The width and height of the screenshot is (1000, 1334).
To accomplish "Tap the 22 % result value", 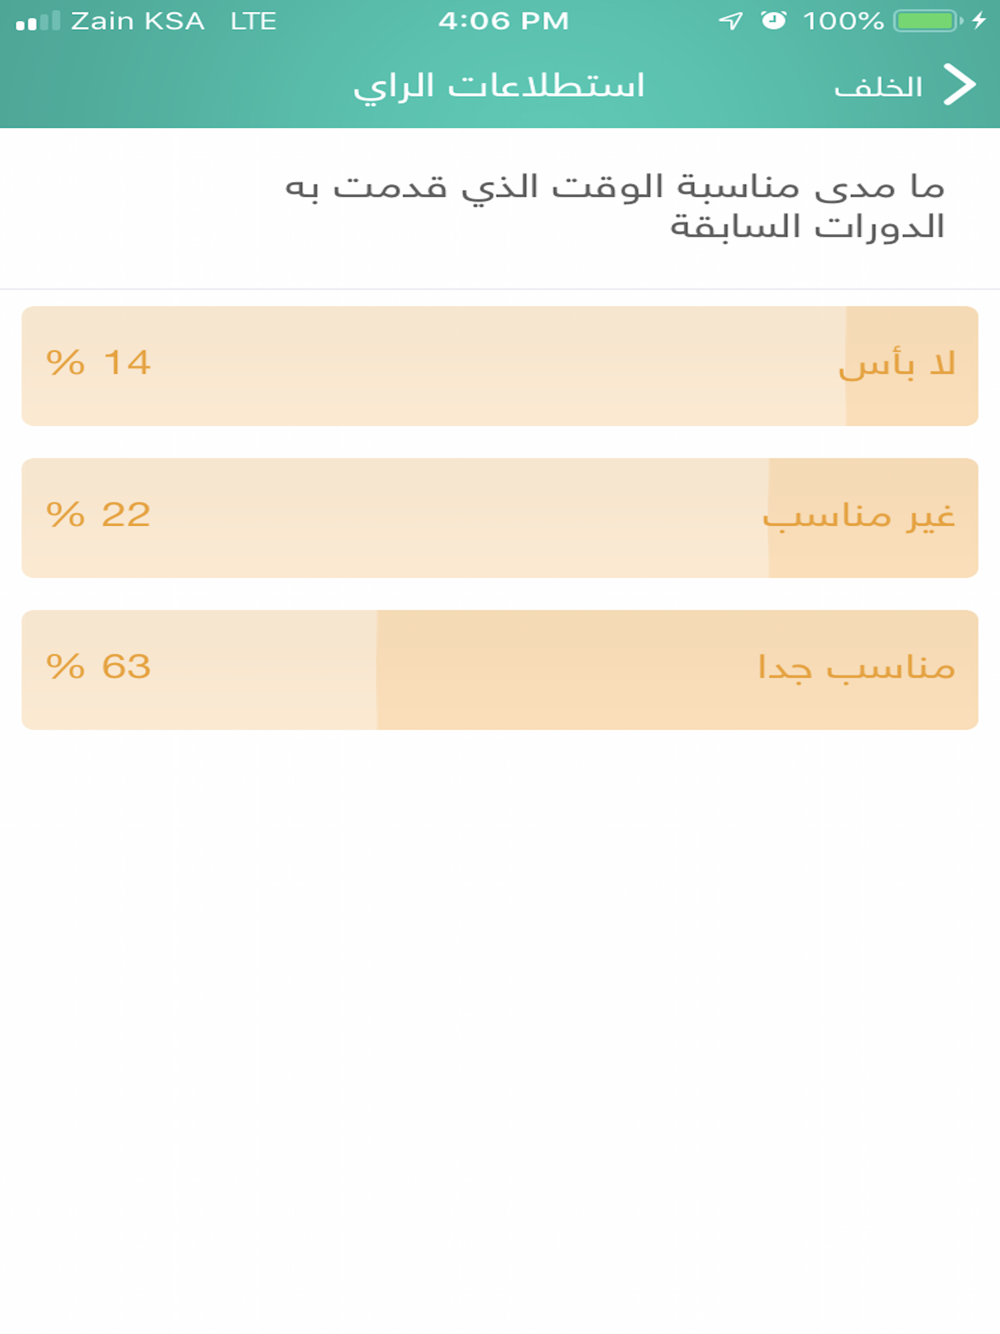I will [99, 514].
